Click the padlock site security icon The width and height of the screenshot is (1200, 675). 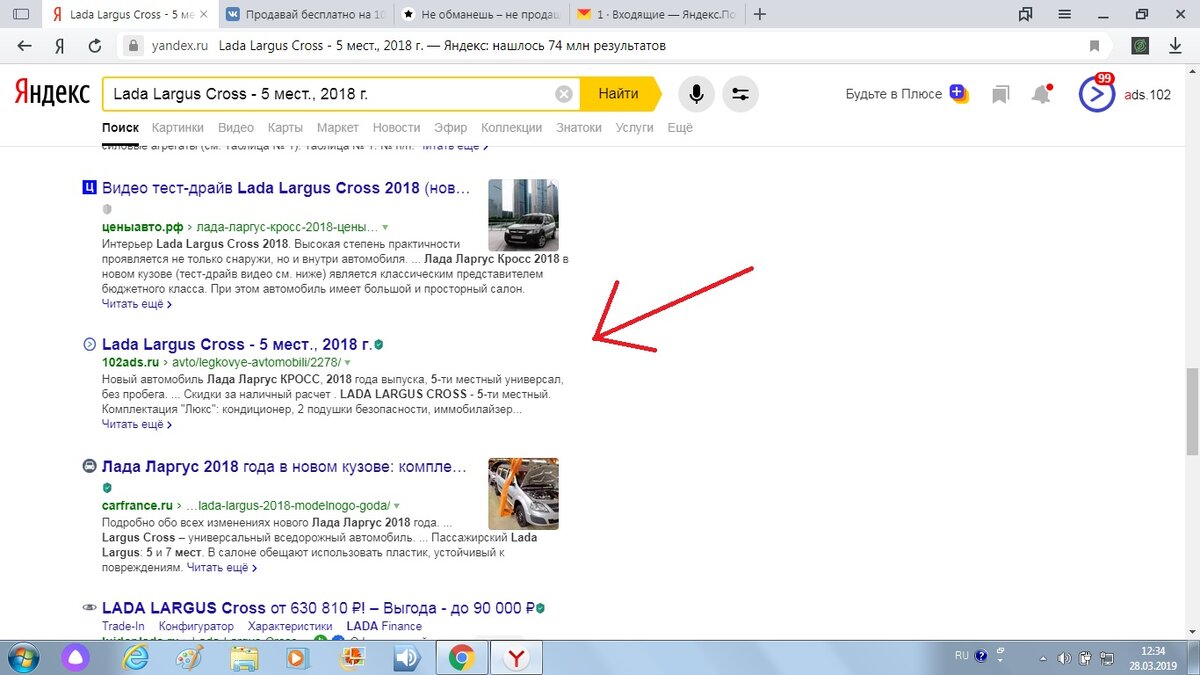click(x=133, y=46)
